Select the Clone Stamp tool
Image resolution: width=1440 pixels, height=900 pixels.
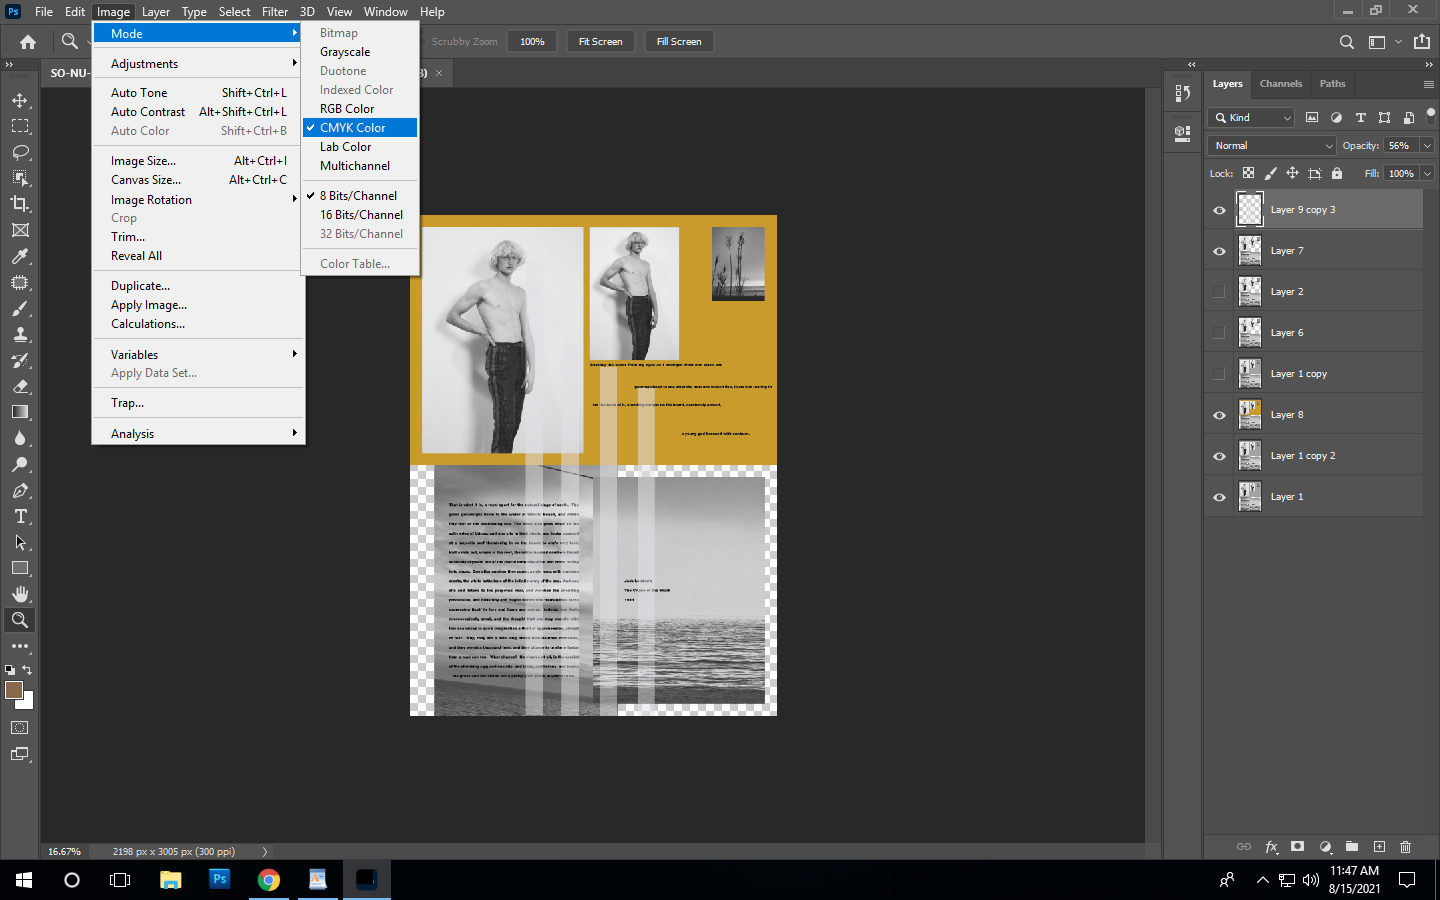point(20,334)
